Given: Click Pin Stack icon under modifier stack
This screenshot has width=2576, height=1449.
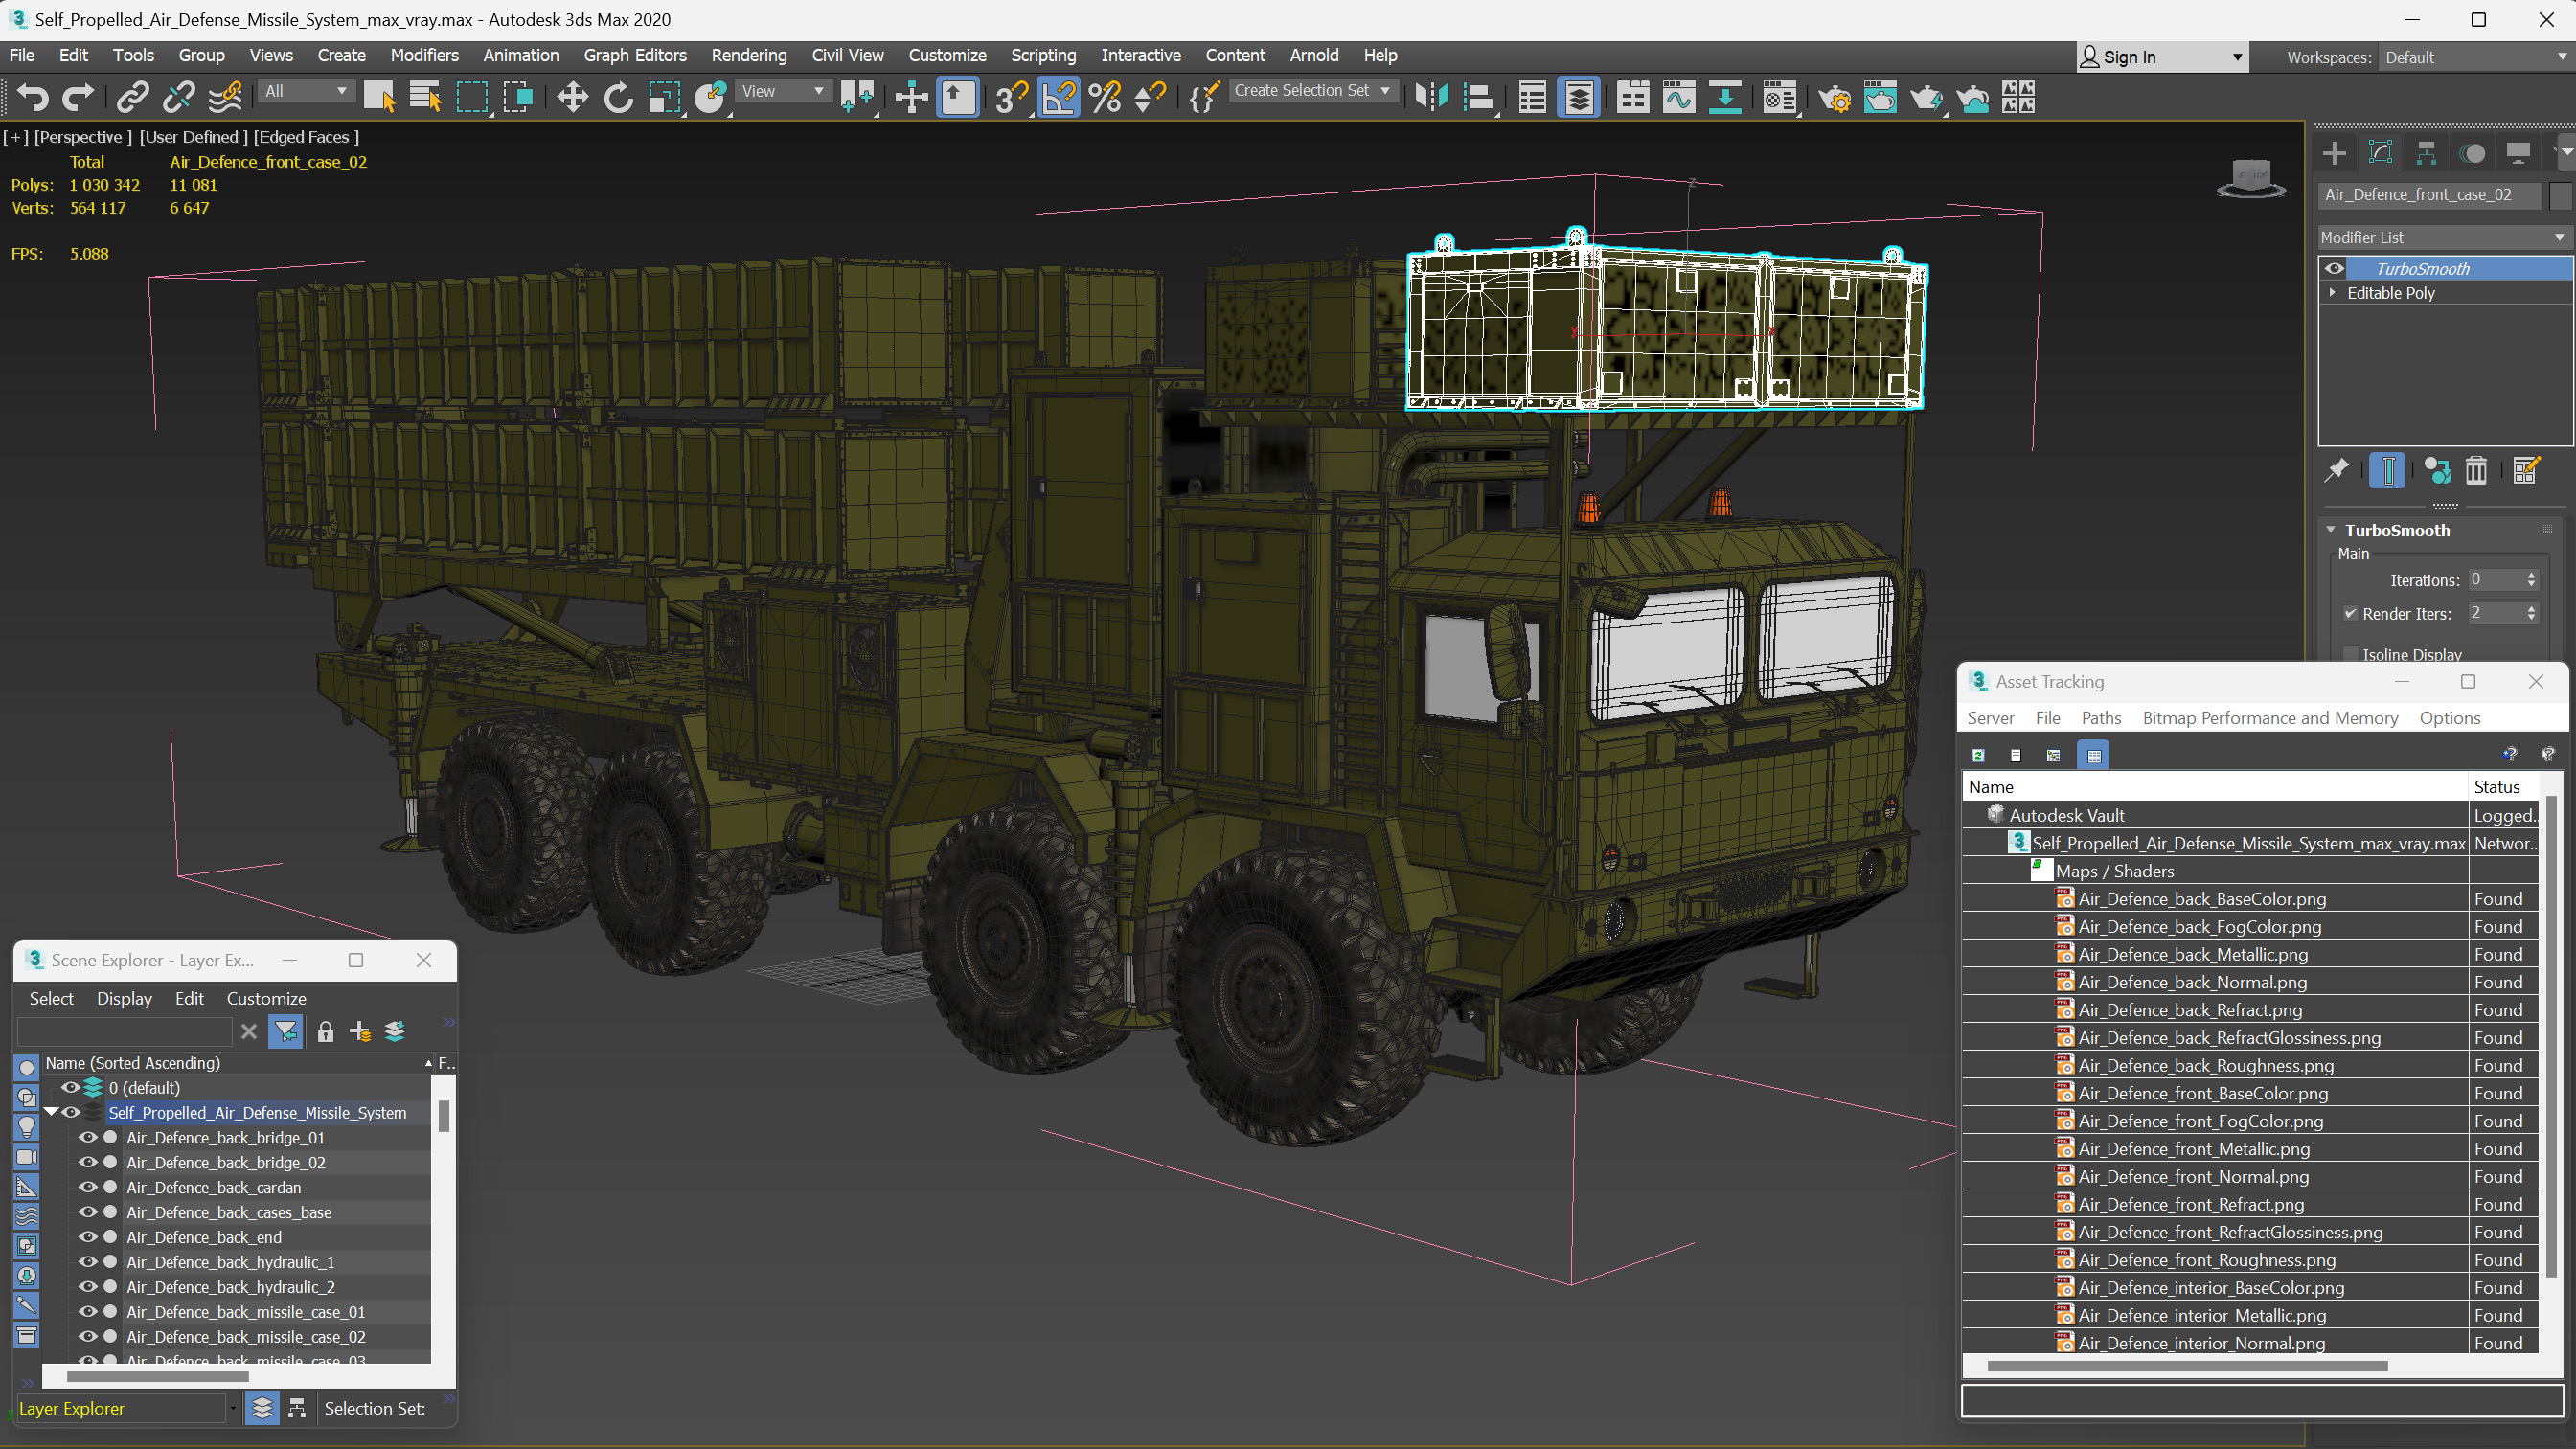Looking at the screenshot, I should [2336, 470].
